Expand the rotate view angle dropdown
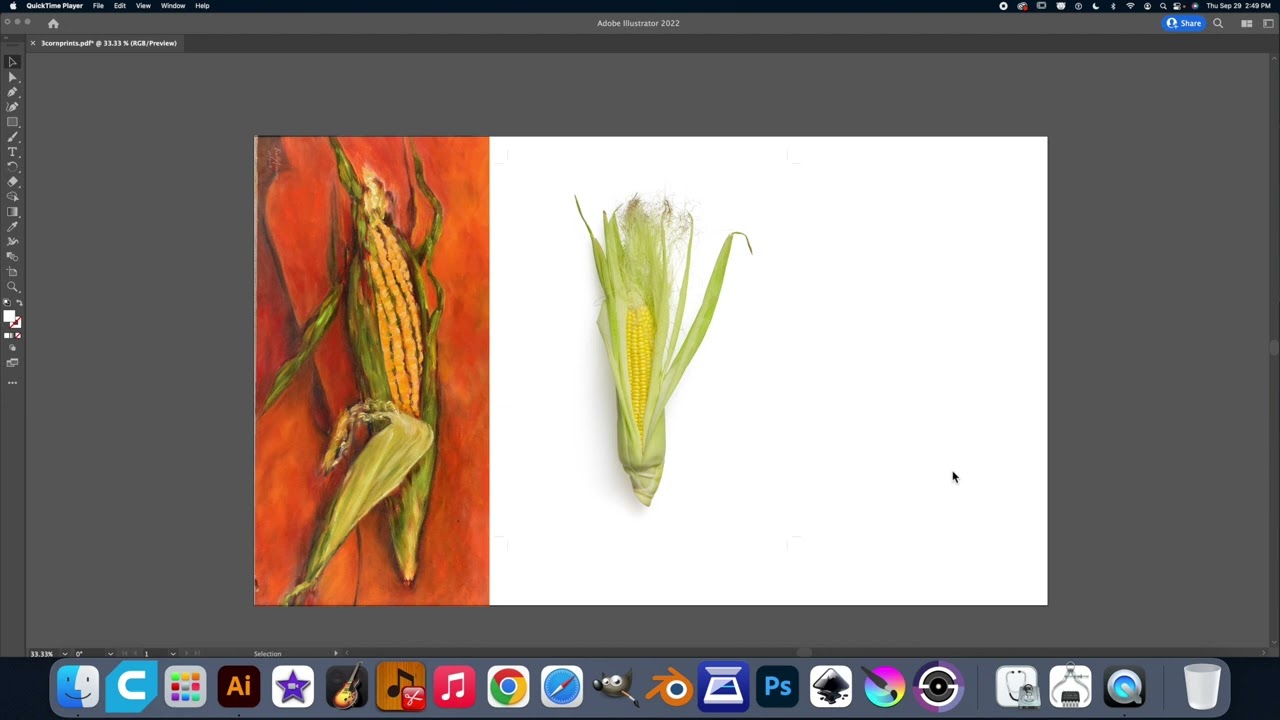Viewport: 1280px width, 720px height. 110,654
